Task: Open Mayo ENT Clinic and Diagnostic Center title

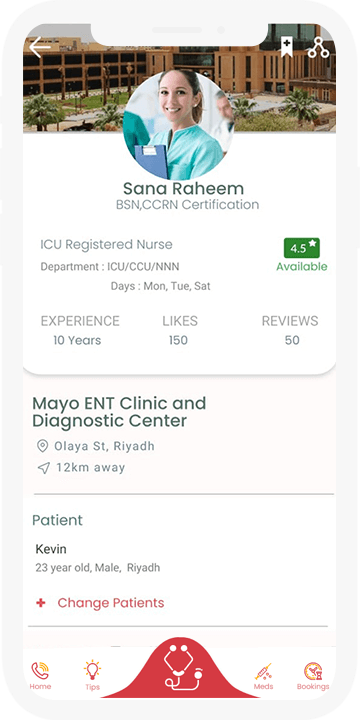Action: (x=119, y=412)
